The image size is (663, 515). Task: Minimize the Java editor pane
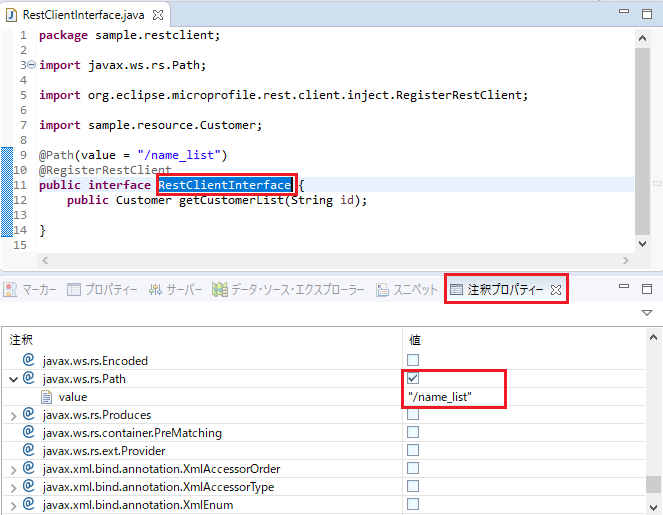(624, 12)
